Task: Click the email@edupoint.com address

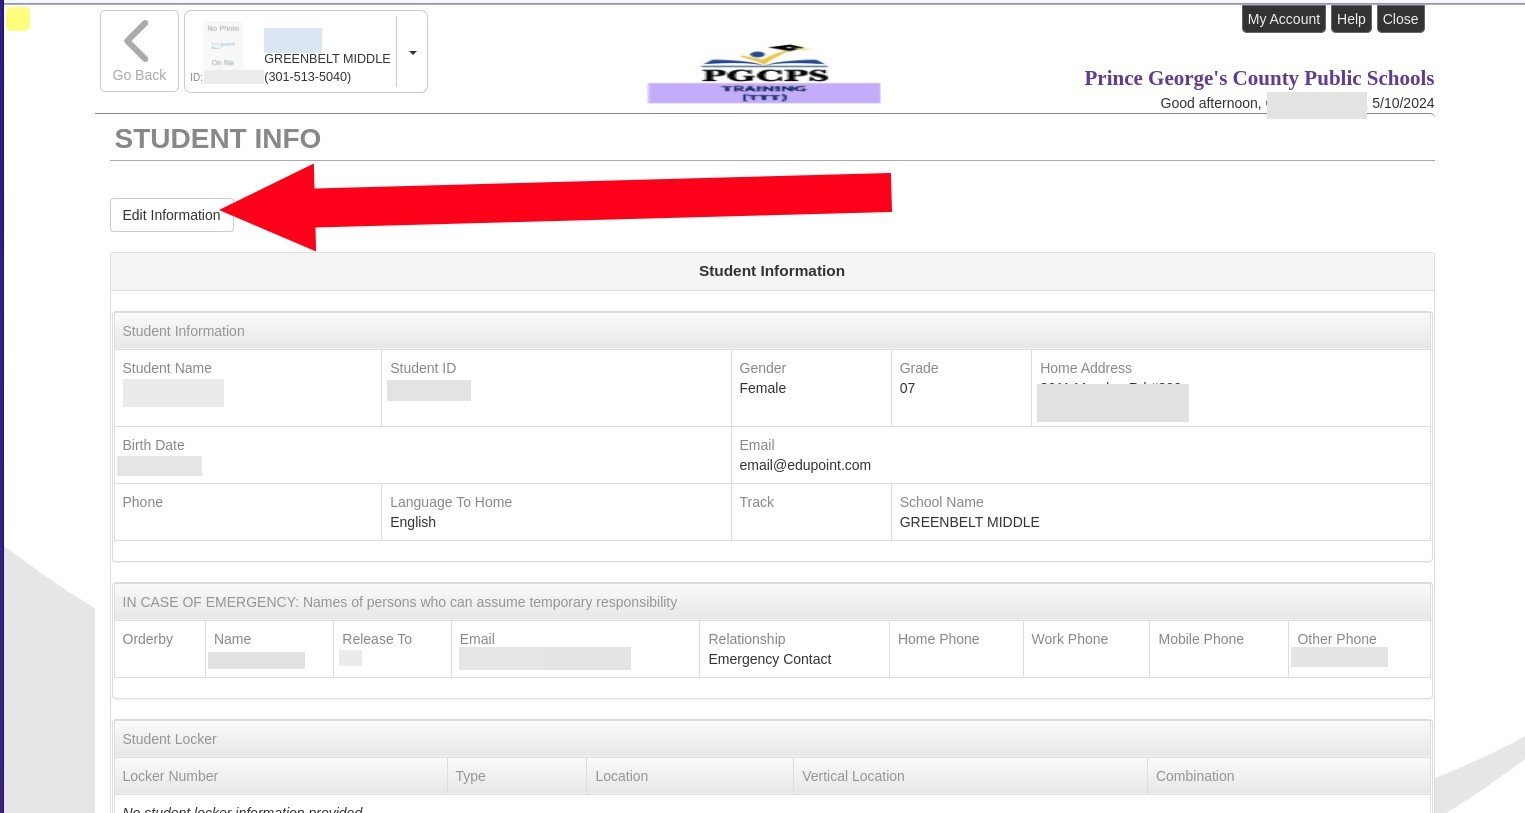Action: pyautogui.click(x=804, y=465)
